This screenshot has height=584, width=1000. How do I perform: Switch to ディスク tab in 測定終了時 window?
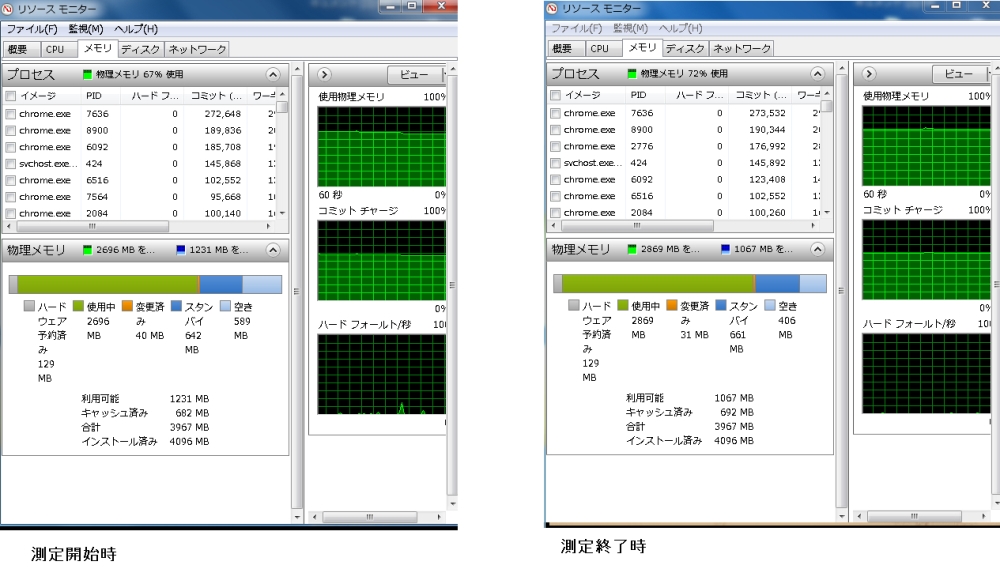(x=685, y=49)
